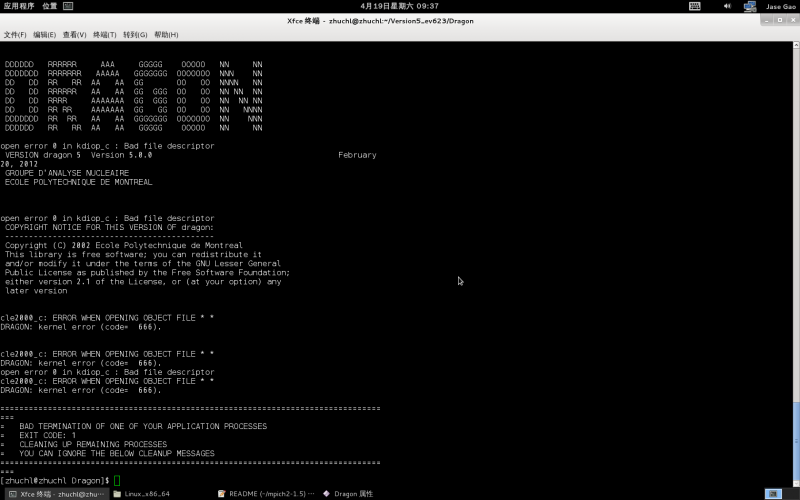Open the 查看(V) menu
The width and height of the screenshot is (800, 500).
pos(74,35)
